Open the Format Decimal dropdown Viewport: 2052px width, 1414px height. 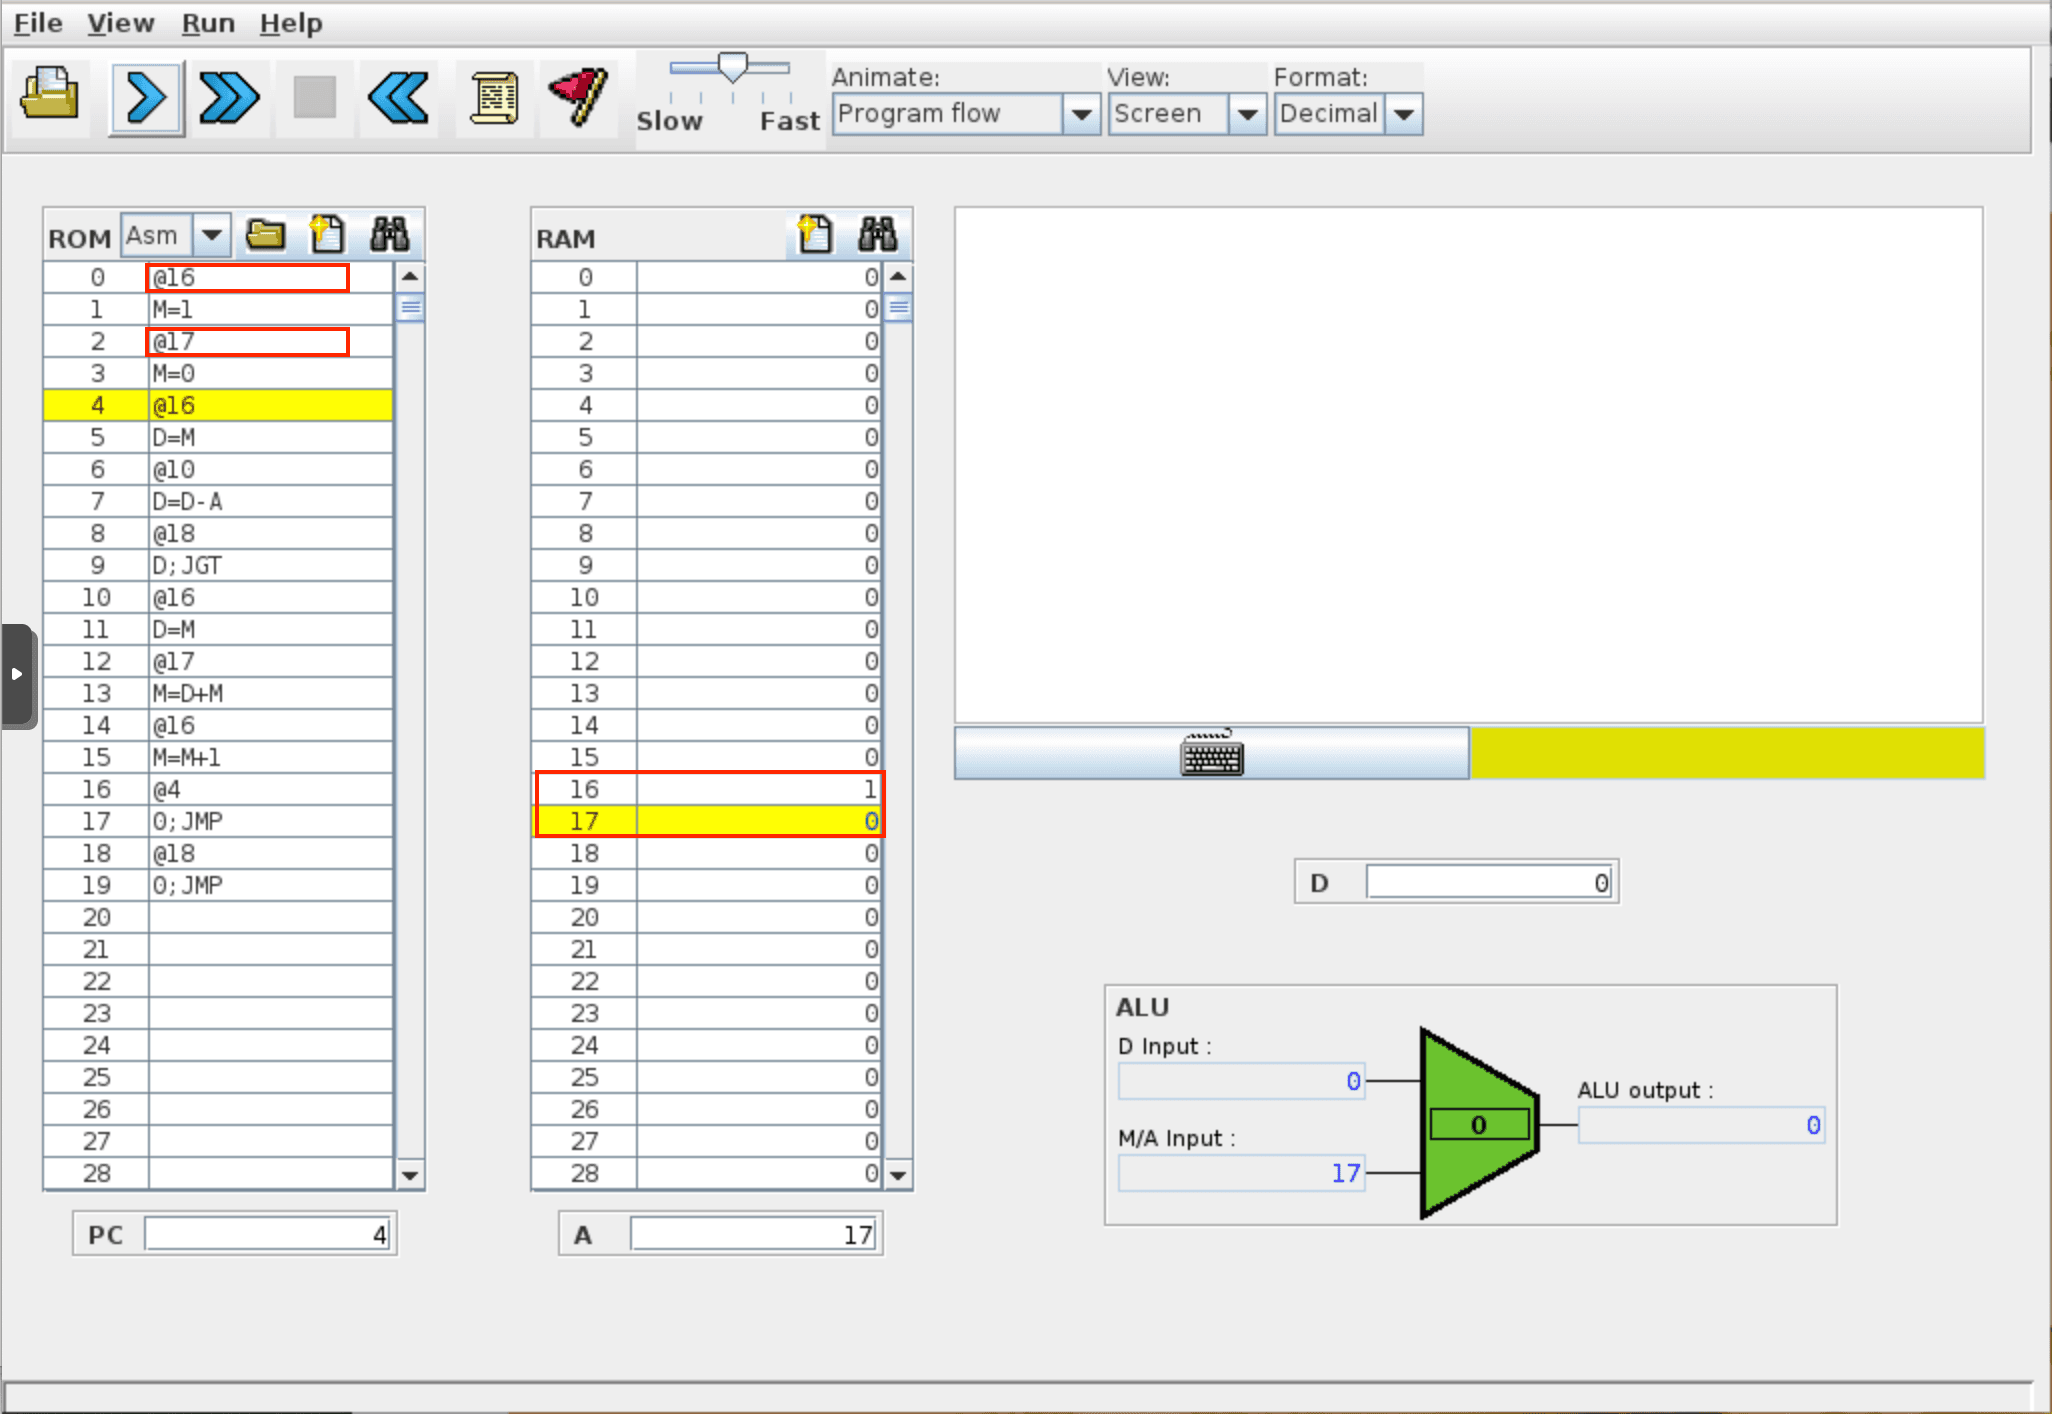(x=1403, y=114)
